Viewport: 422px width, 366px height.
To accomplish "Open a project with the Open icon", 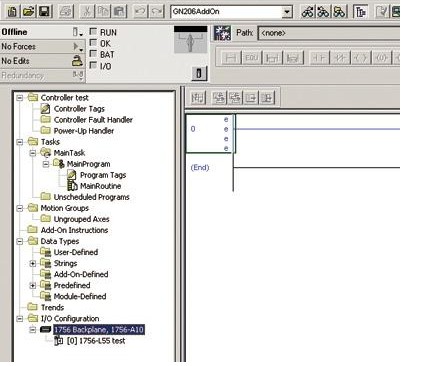I will tap(29, 12).
